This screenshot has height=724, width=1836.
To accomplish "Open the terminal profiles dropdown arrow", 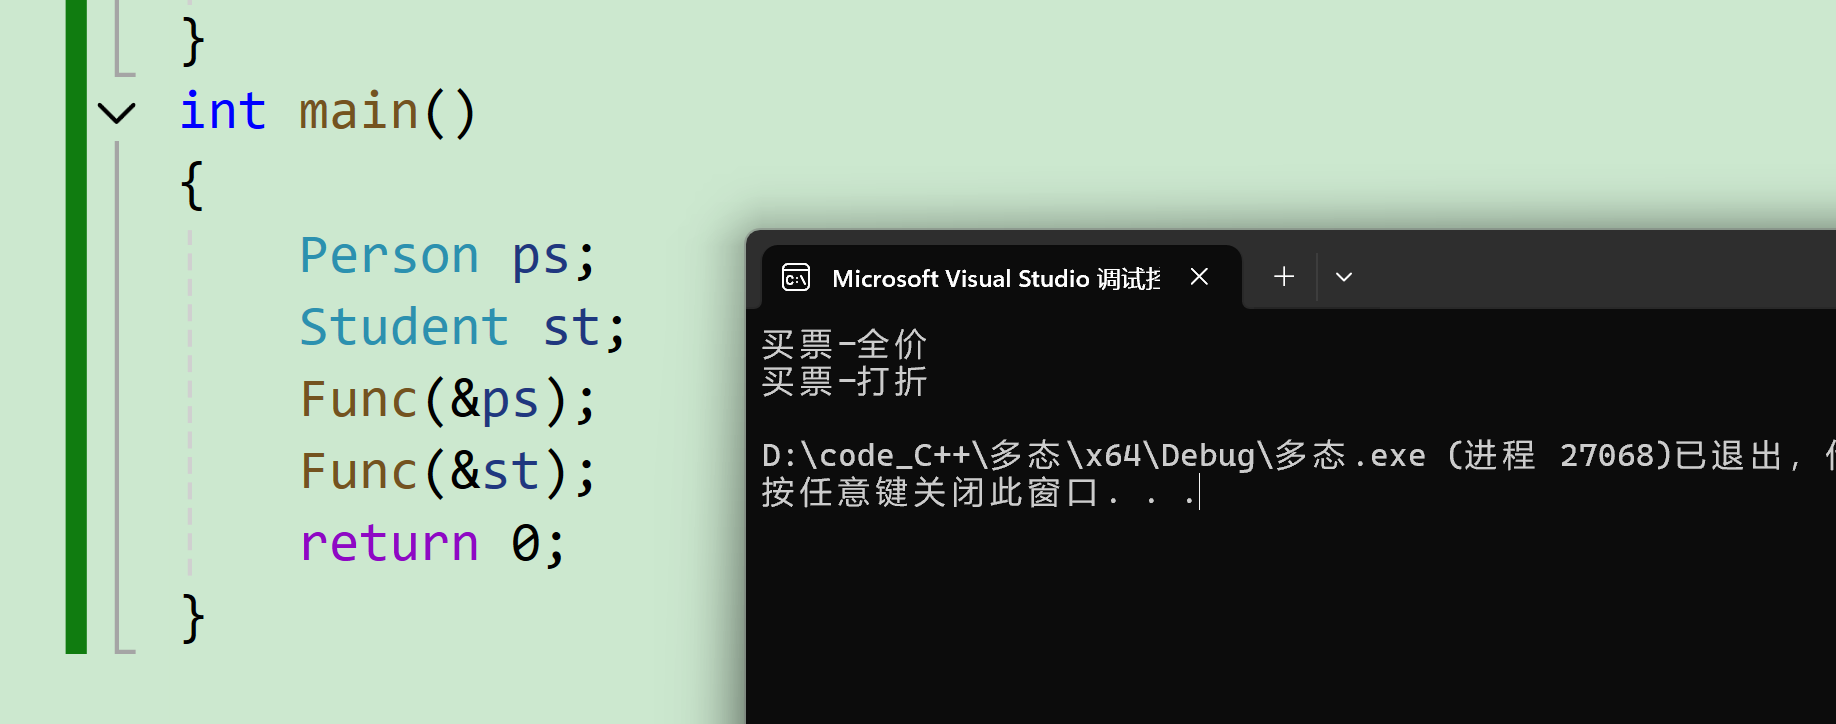I will [x=1344, y=277].
